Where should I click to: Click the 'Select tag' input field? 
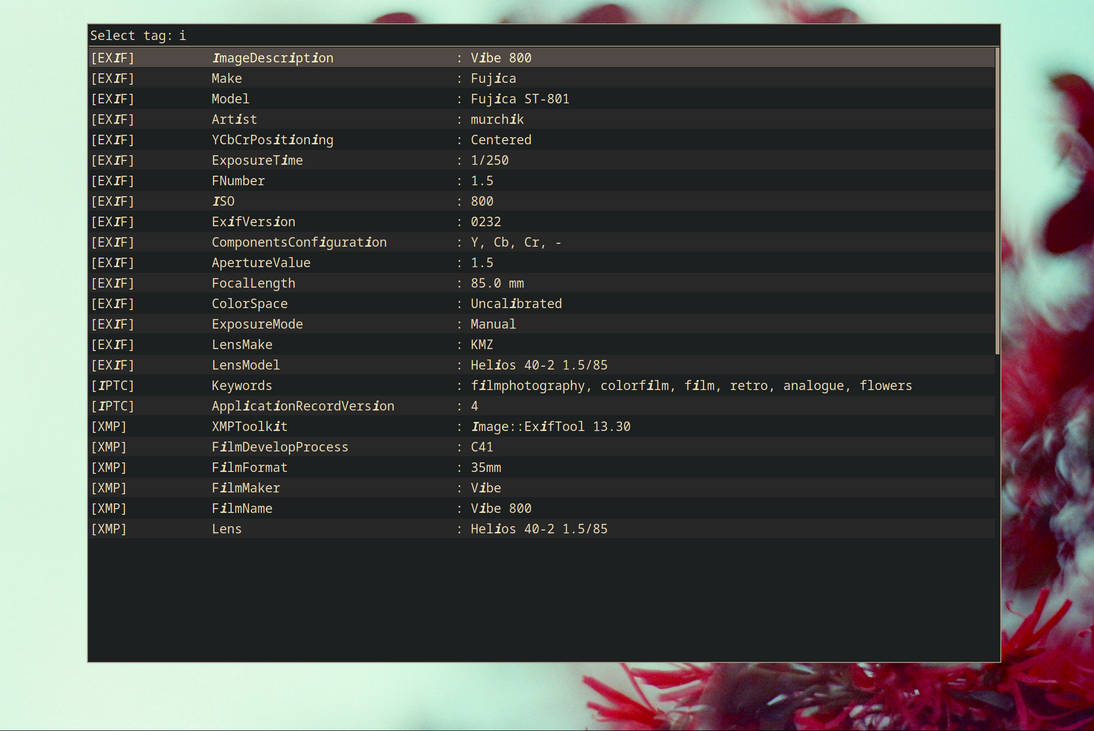tap(544, 36)
